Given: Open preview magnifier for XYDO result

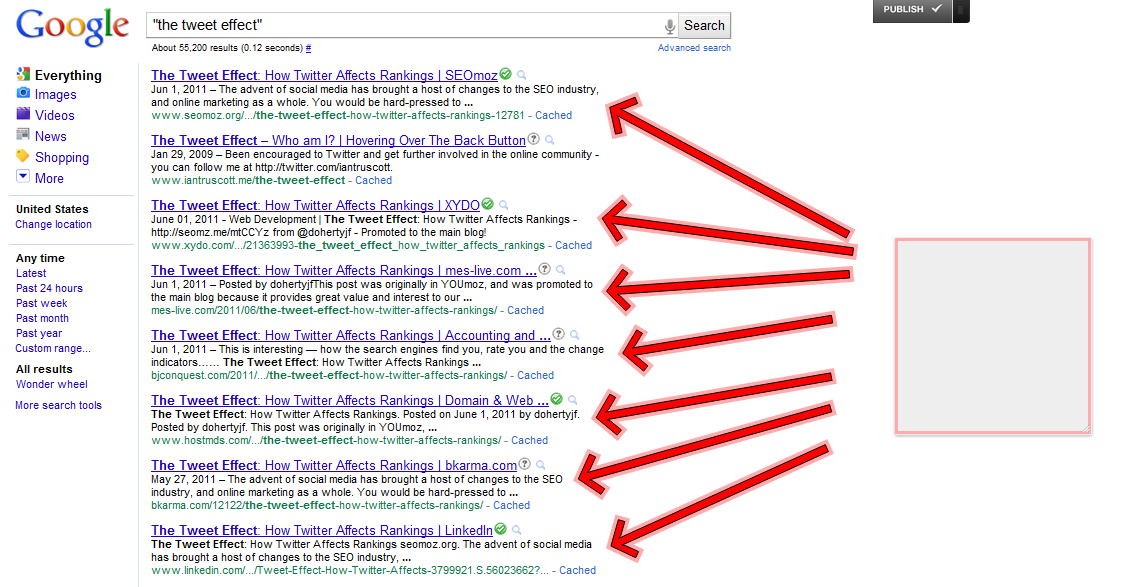Looking at the screenshot, I should [504, 205].
